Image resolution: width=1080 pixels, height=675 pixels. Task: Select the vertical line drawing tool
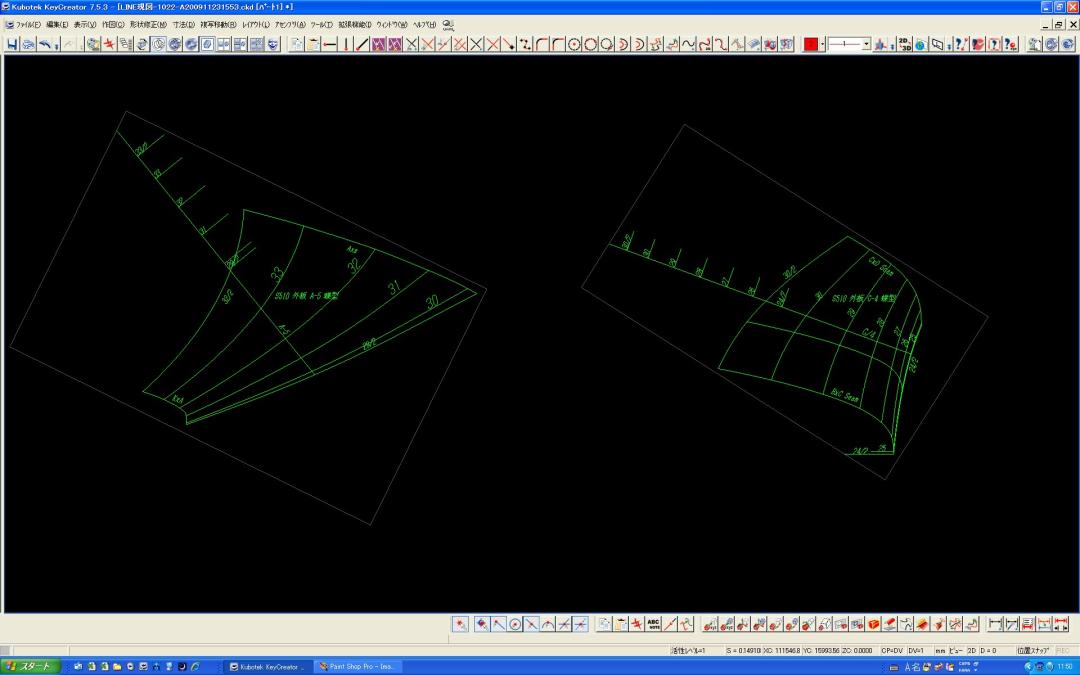[346, 44]
